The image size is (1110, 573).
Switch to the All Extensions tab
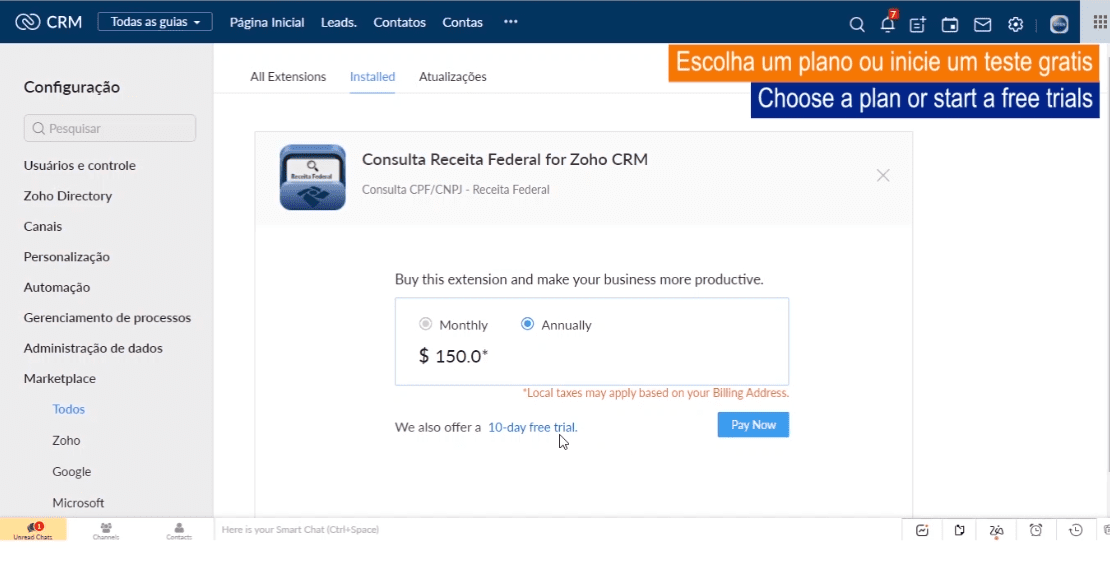click(288, 76)
